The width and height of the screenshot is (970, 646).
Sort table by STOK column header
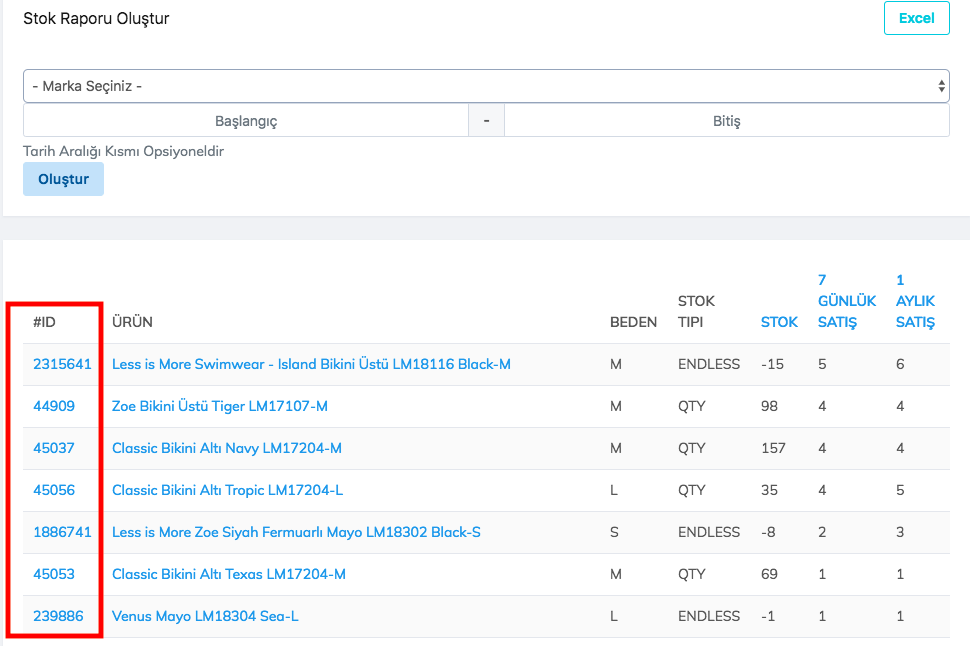(x=779, y=322)
